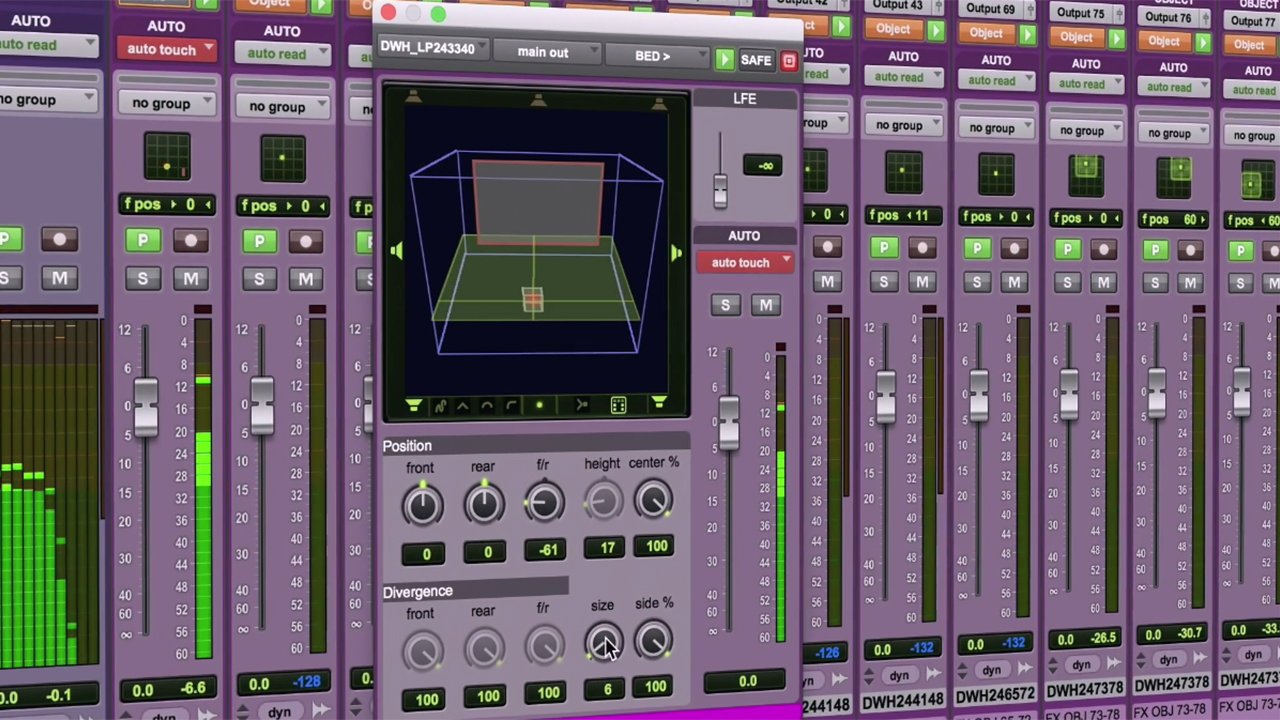Select the curve trajectory pattern icon
This screenshot has width=1280, height=720.
[x=512, y=405]
